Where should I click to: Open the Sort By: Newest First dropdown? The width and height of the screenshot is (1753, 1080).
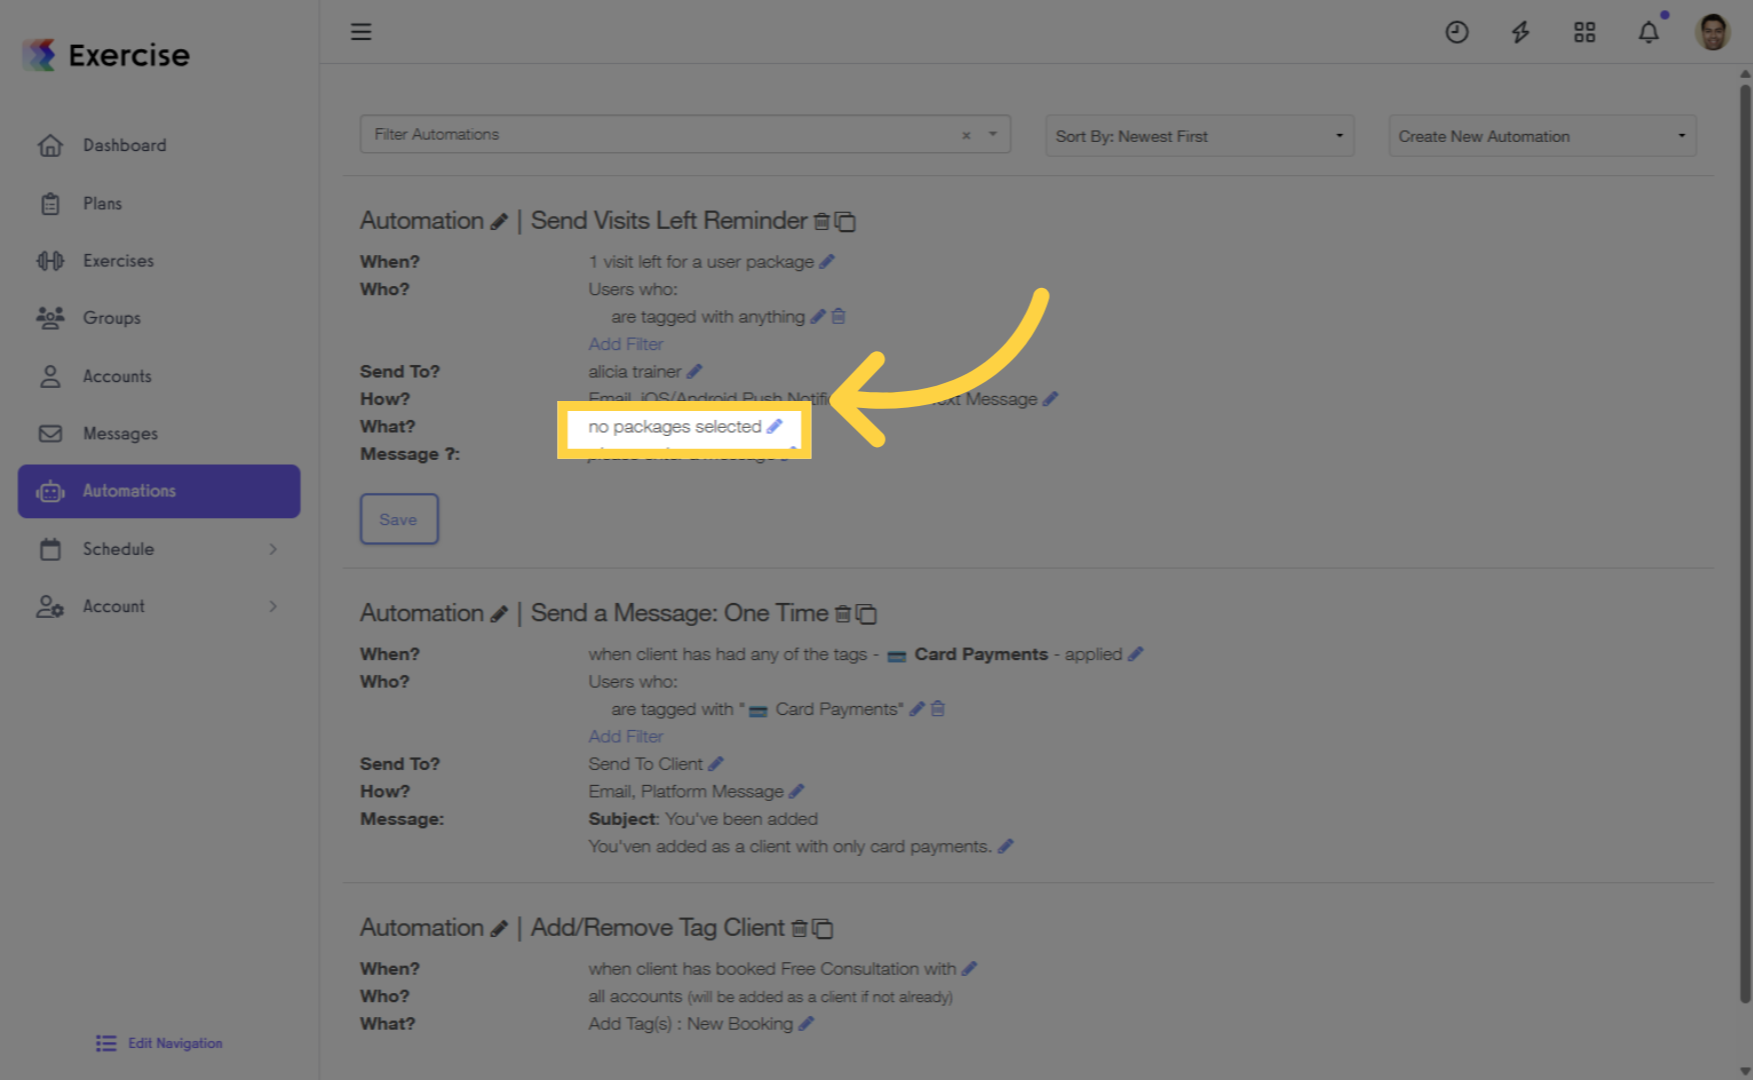coord(1199,136)
